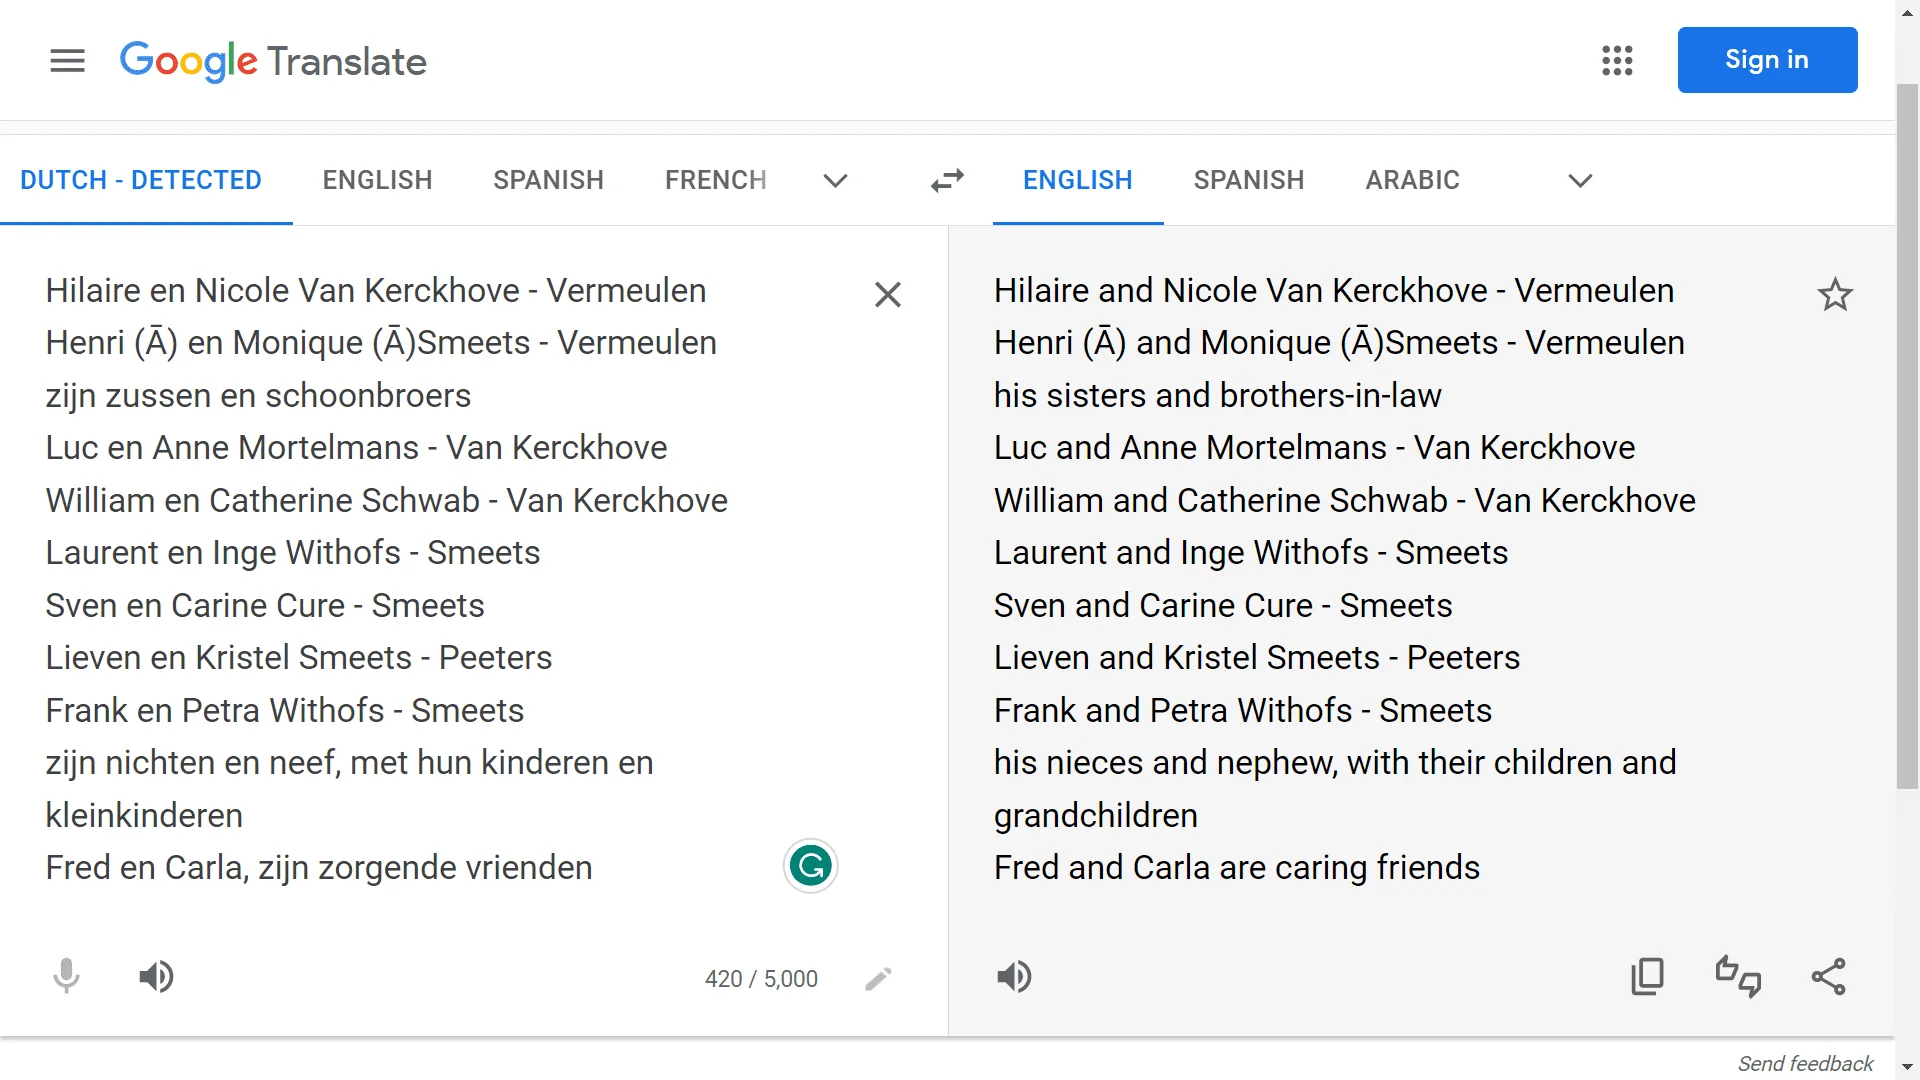
Task: Expand more target languages chevron
Action: pos(1580,181)
